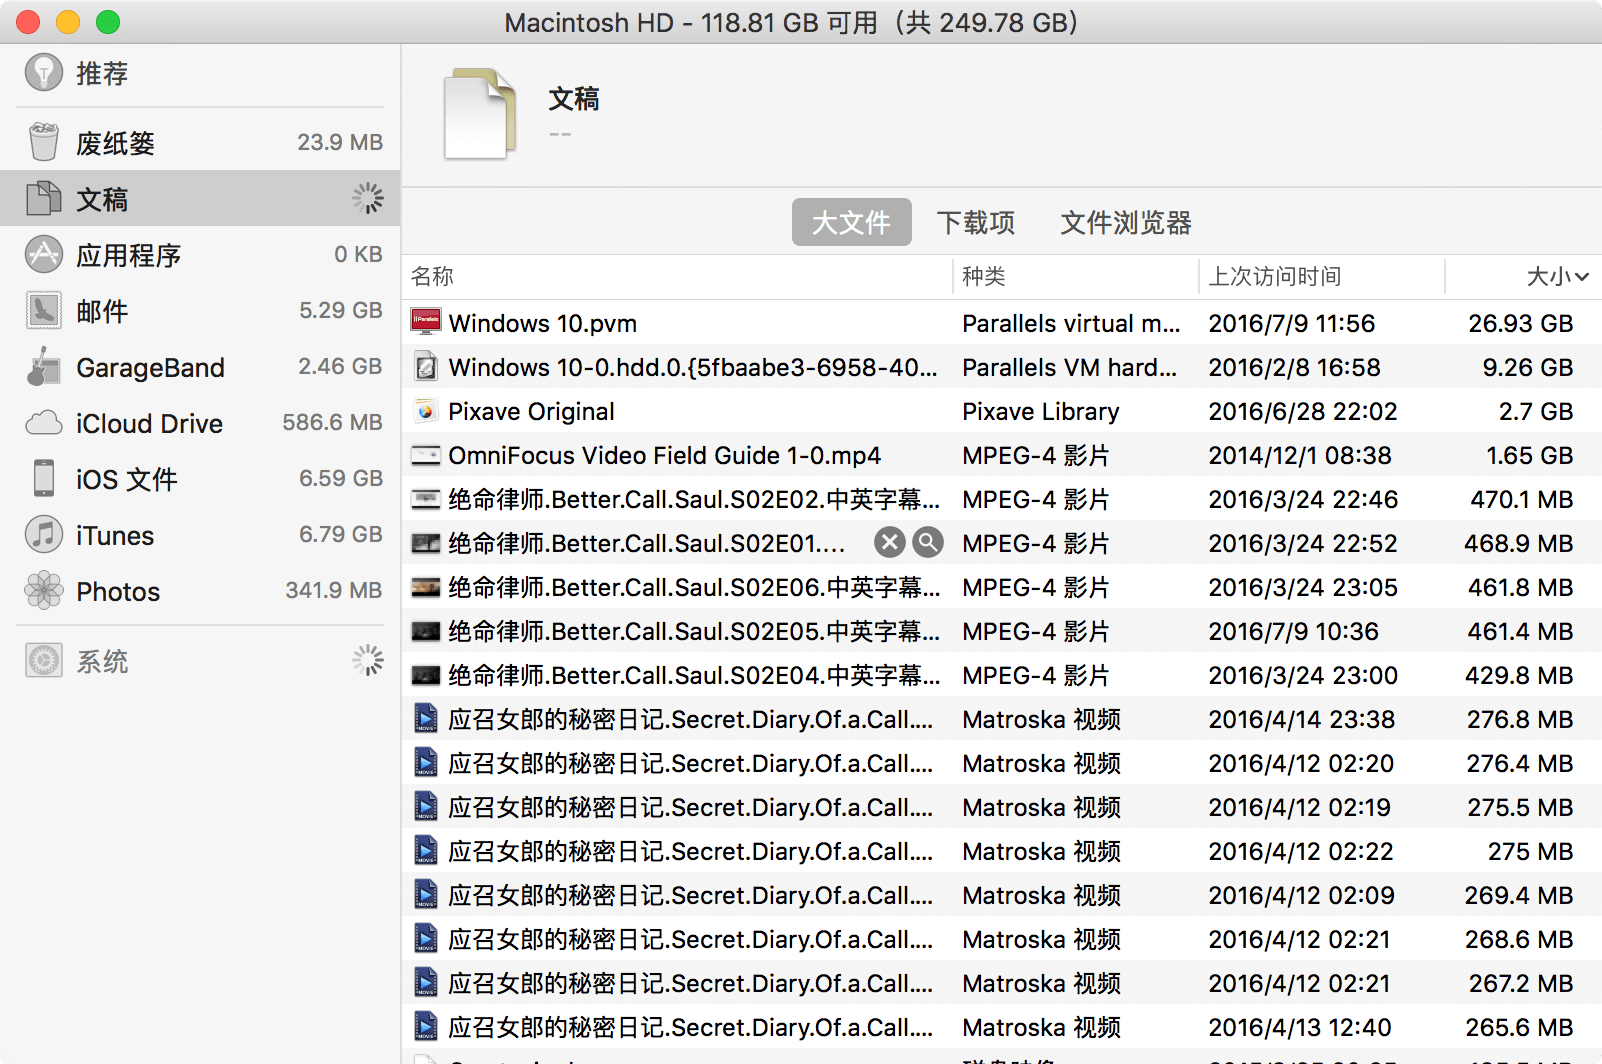
Task: Click the Documents icon in sidebar
Action: point(44,198)
